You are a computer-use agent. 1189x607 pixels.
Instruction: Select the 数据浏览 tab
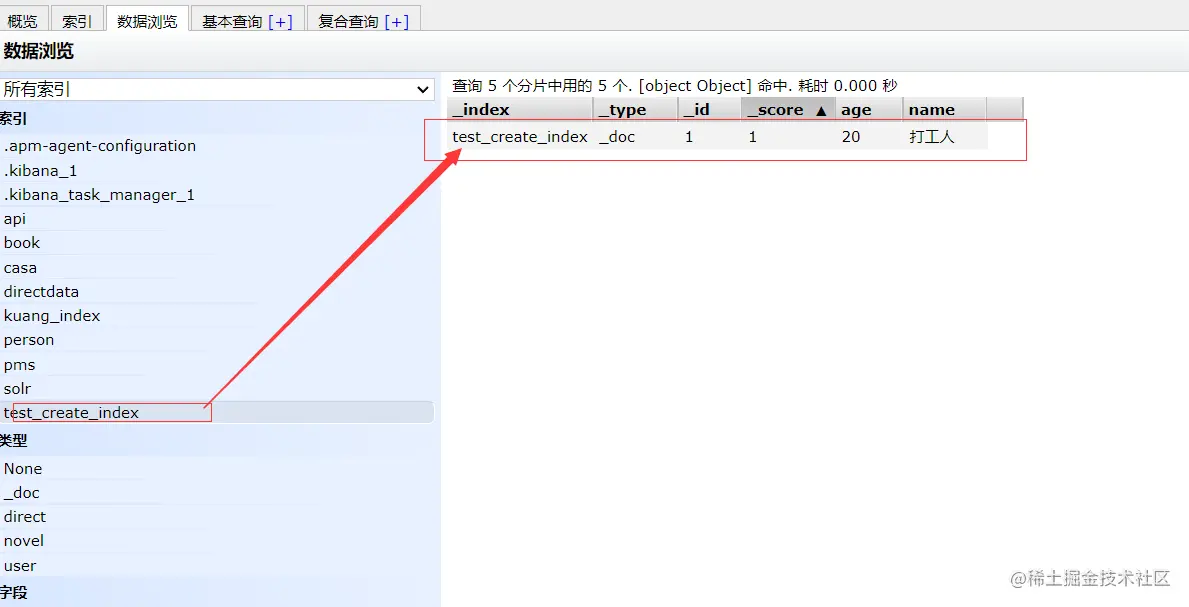pos(147,20)
